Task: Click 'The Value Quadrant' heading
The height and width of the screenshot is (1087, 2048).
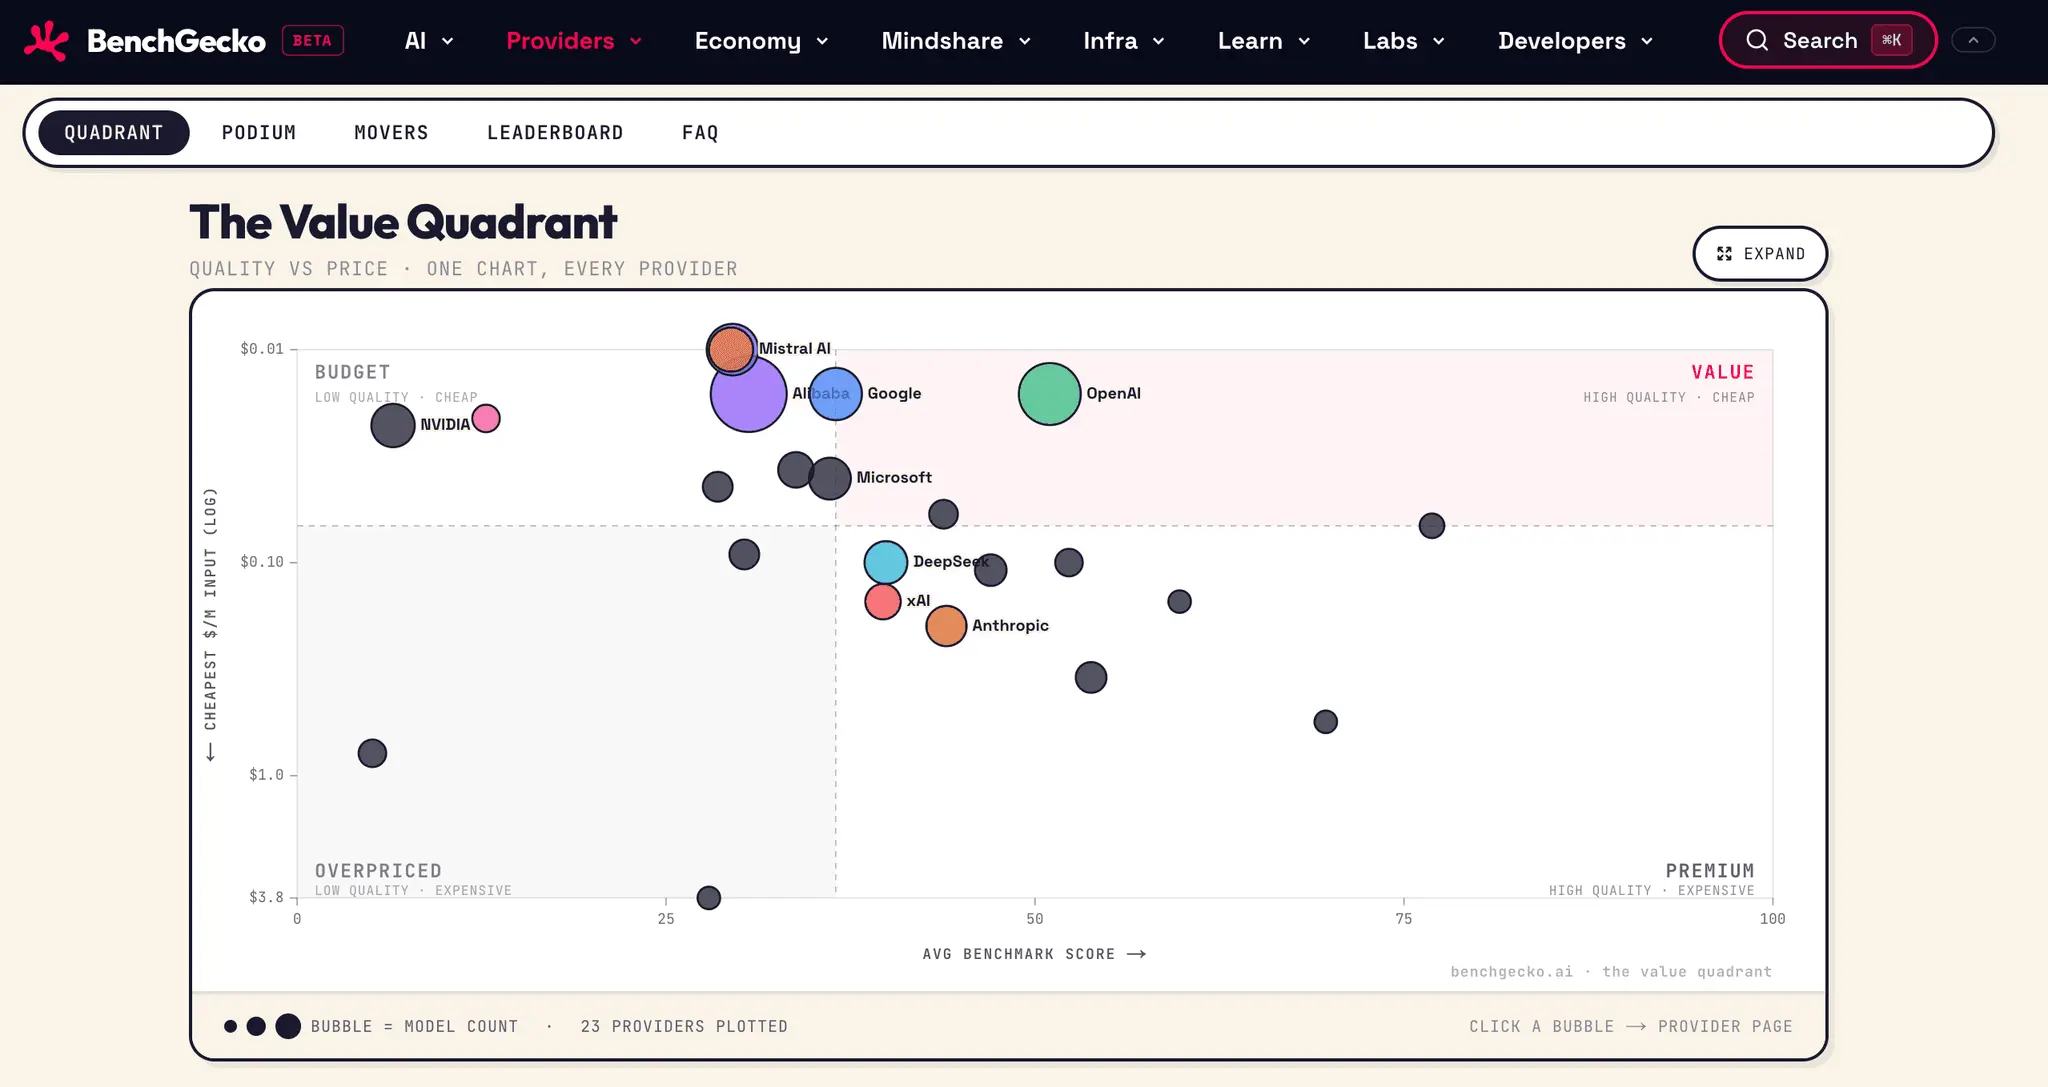Action: point(403,222)
